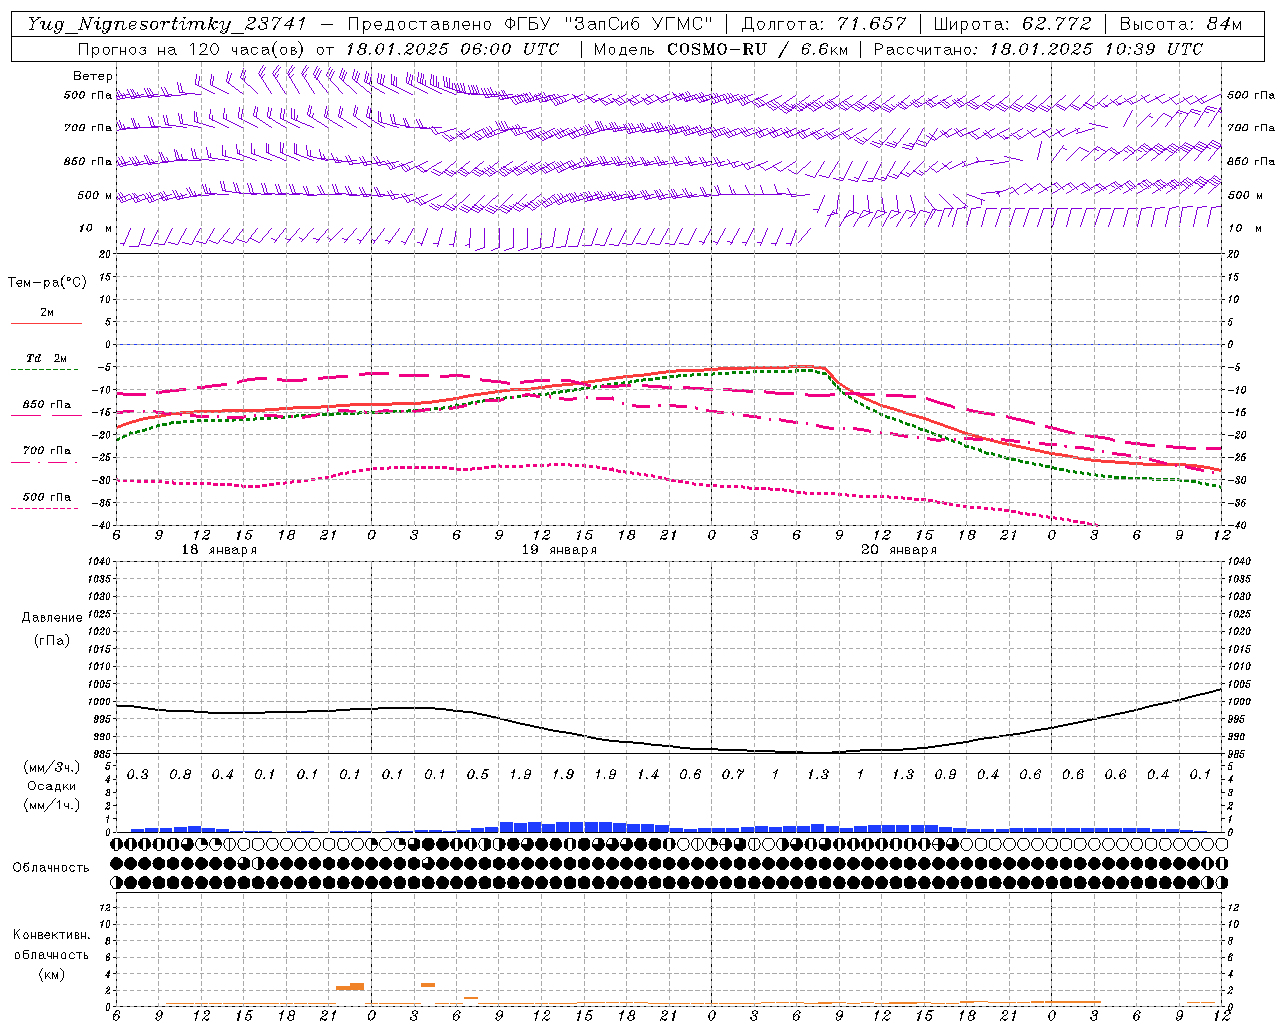This screenshot has height=1024, width=1280.
Task: Click the 'Осадки' precipitation label
Action: tap(52, 786)
